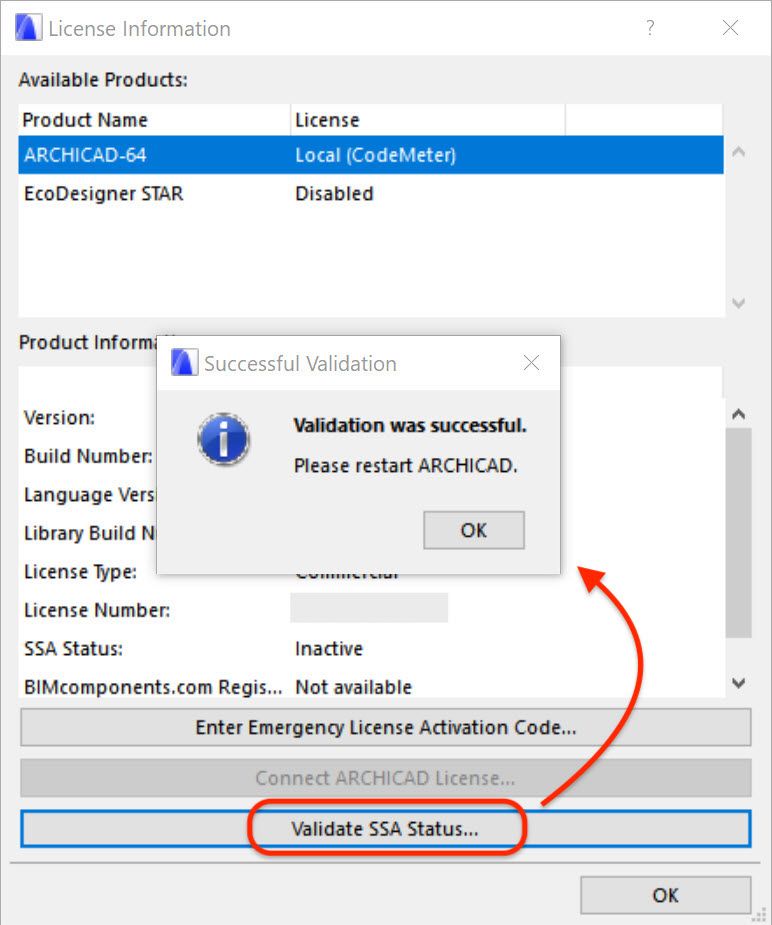Click the Connect ARCHICAD License button
772x925 pixels.
pyautogui.click(x=385, y=778)
